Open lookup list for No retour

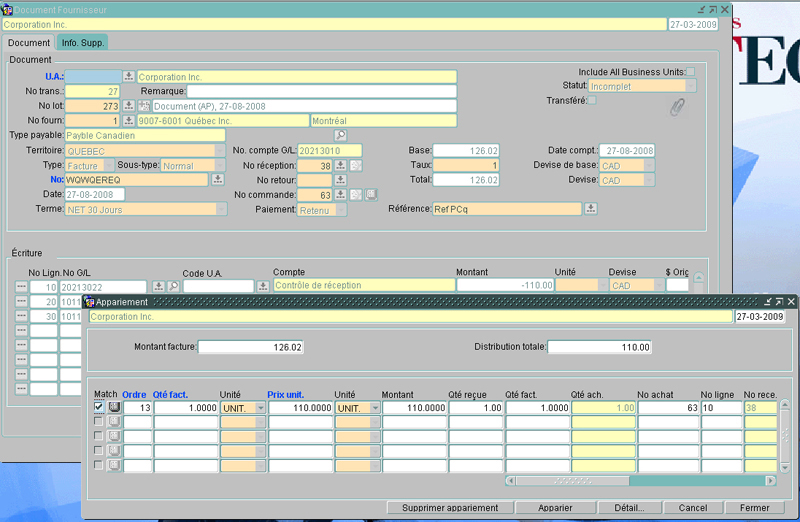(340, 180)
